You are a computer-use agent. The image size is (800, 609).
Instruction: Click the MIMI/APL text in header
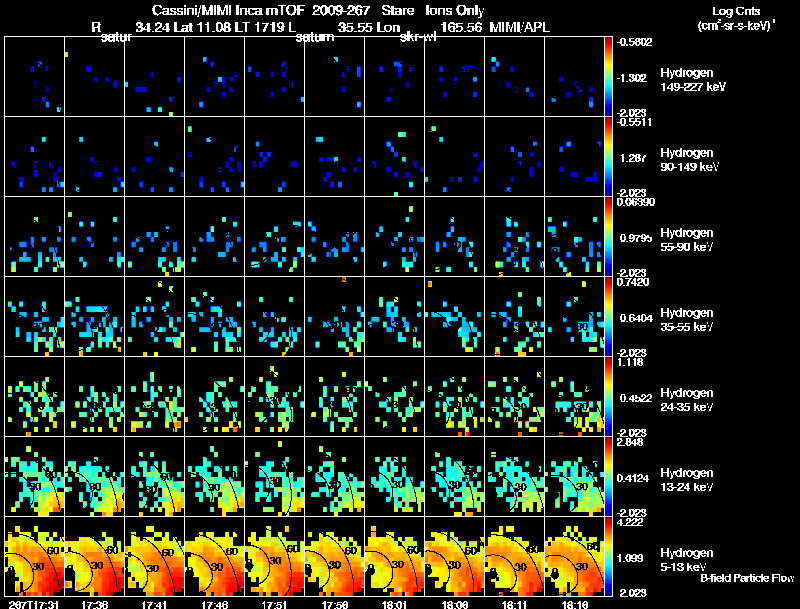point(519,27)
